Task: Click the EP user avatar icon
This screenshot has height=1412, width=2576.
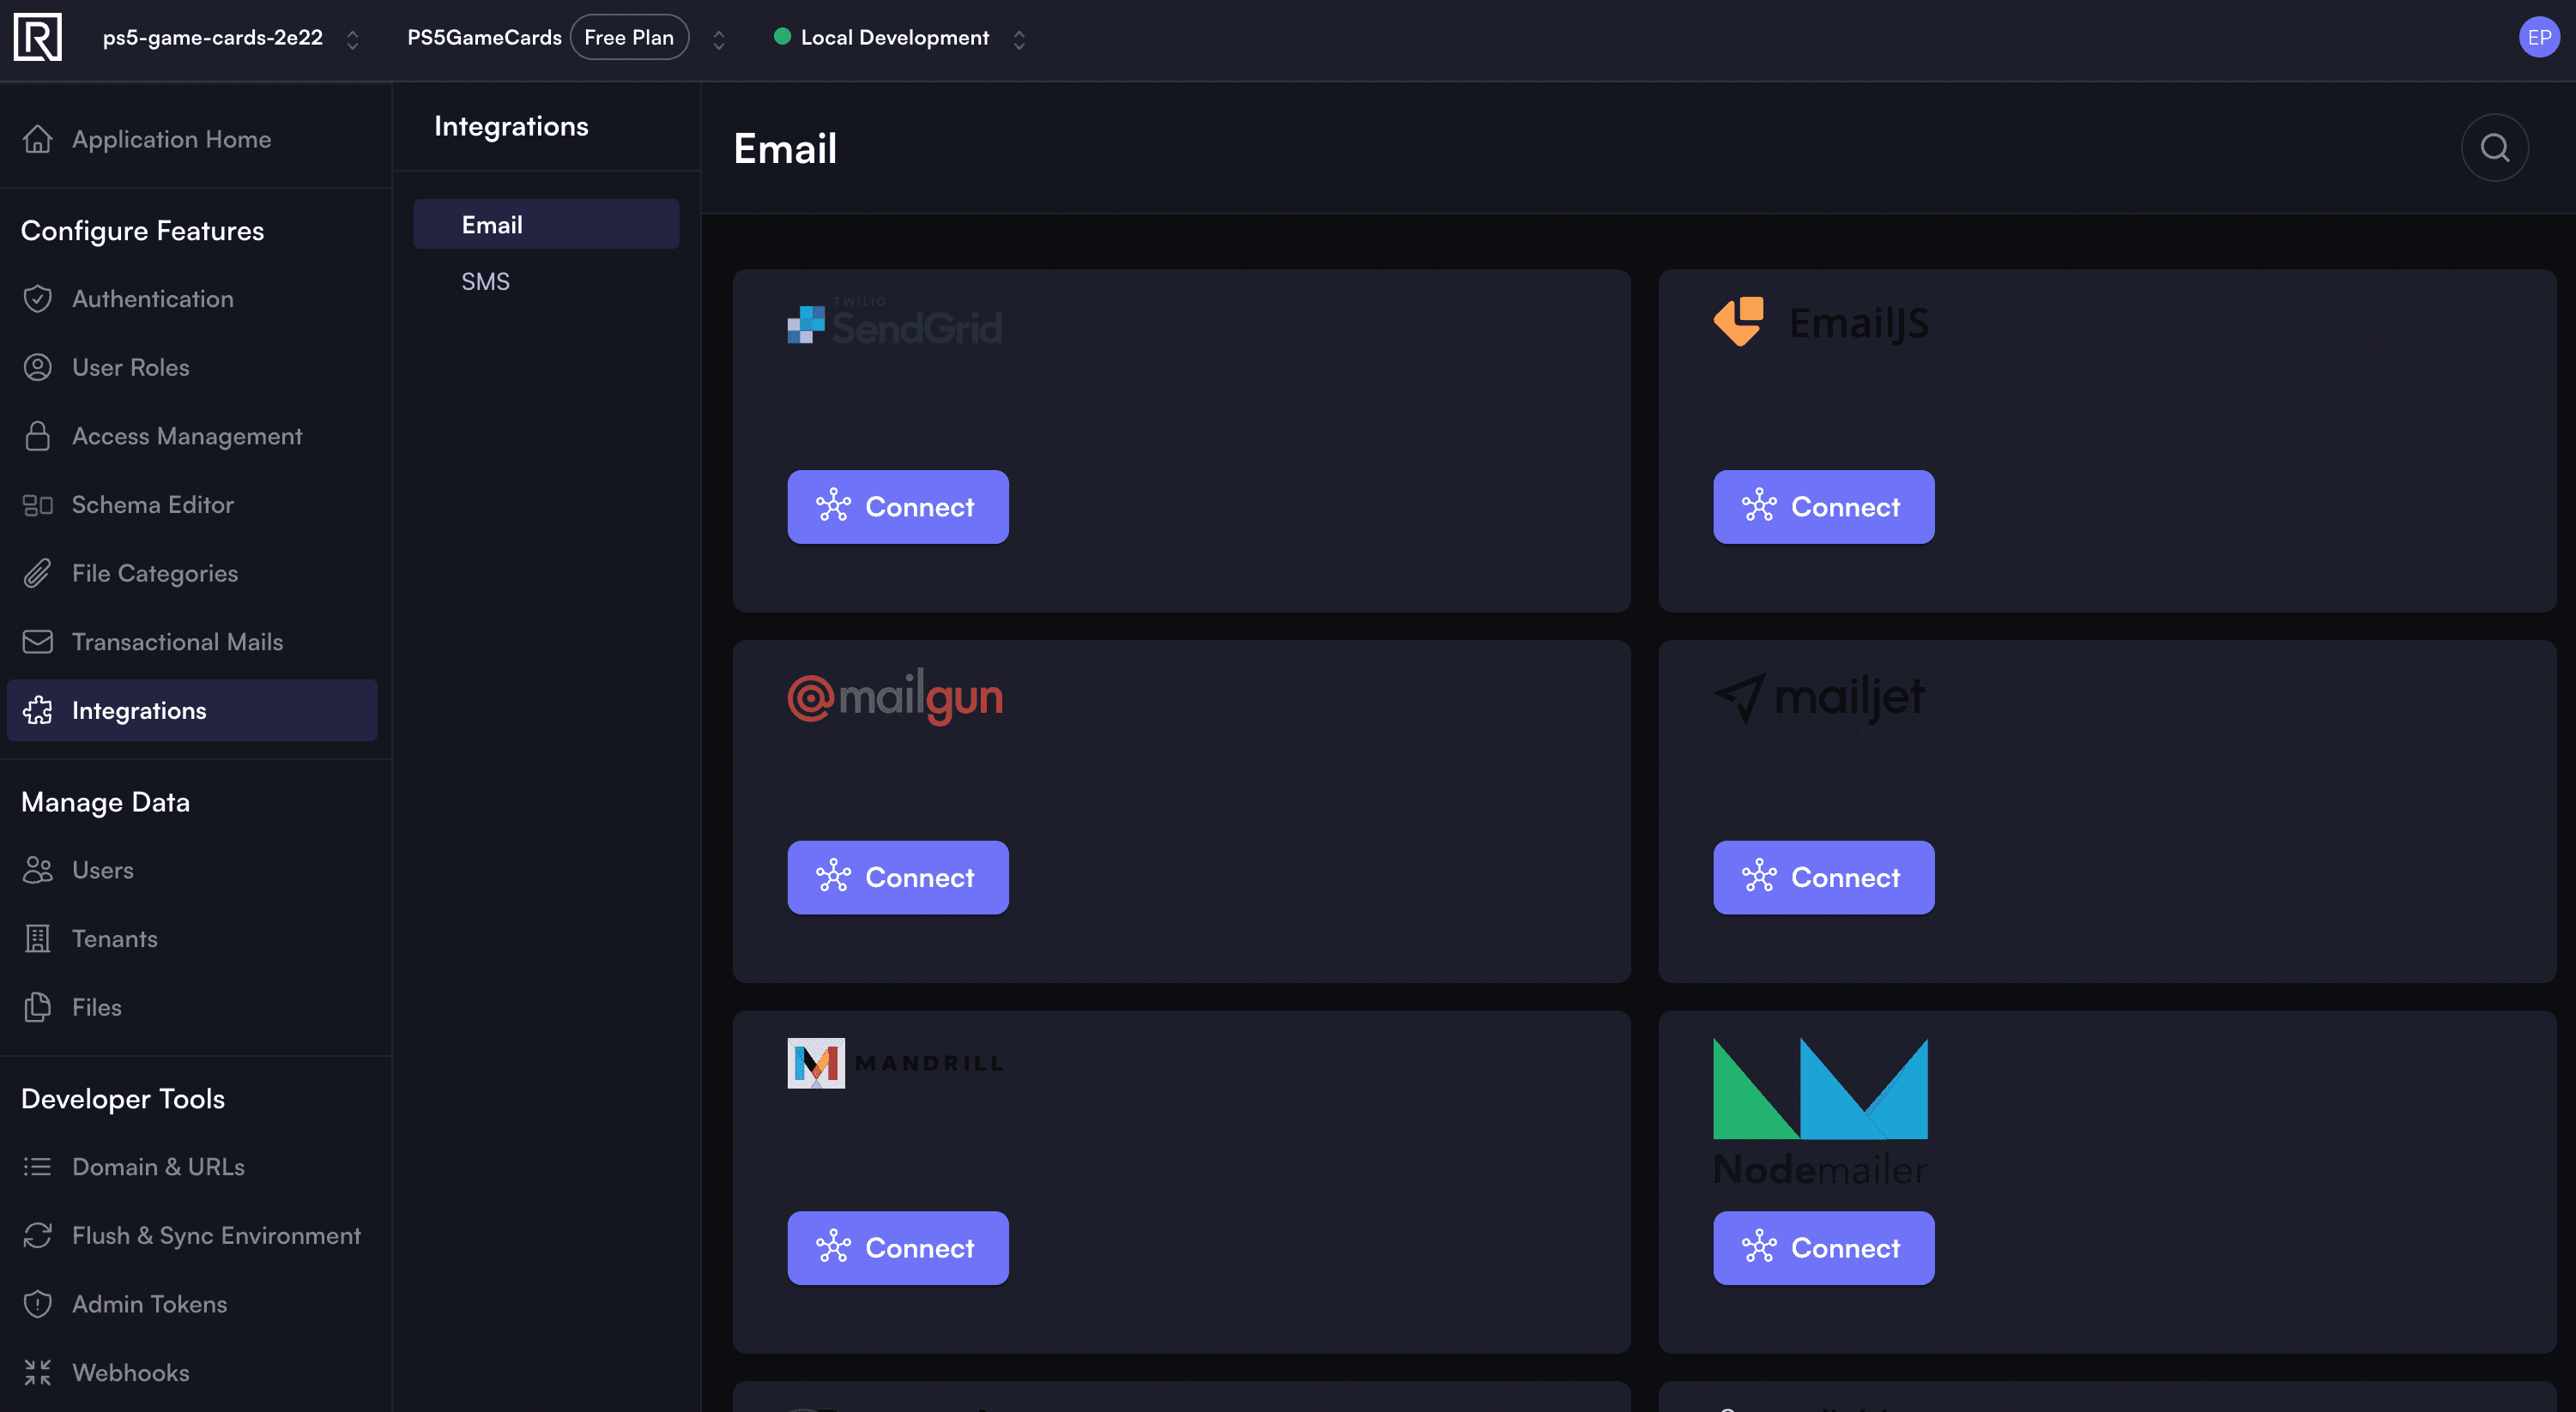Action: 2537,35
